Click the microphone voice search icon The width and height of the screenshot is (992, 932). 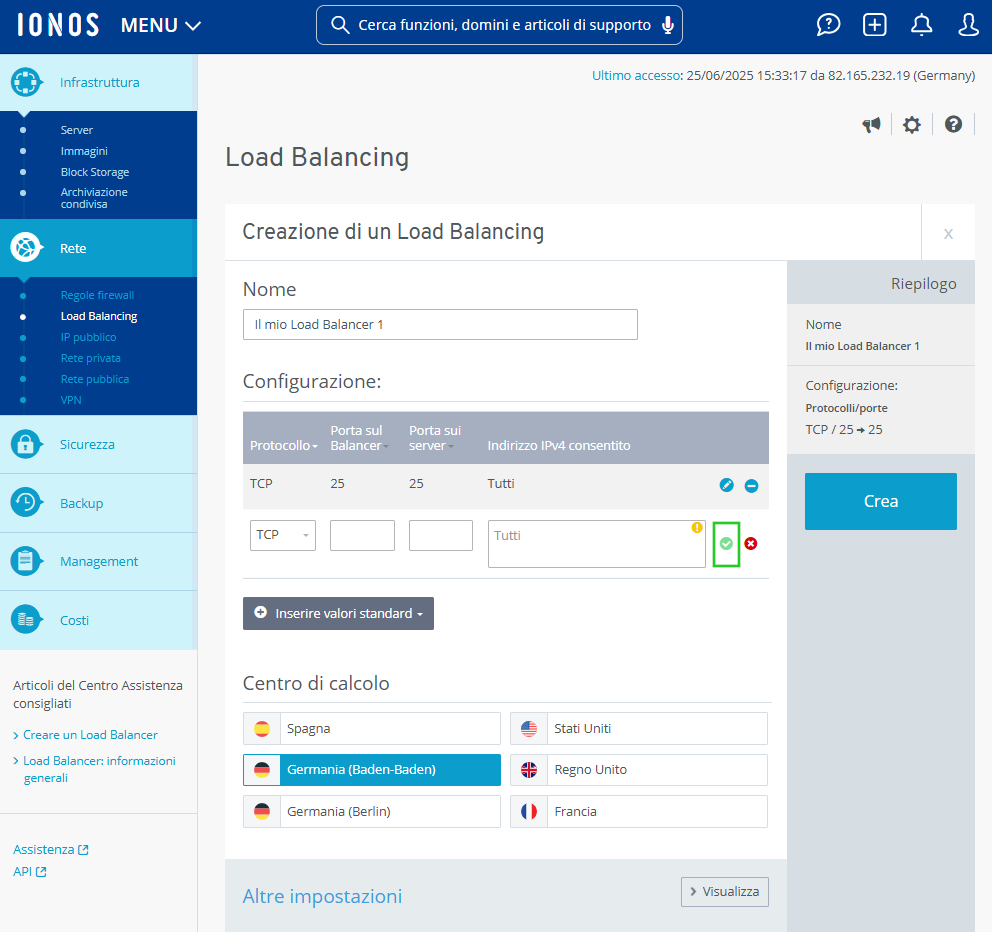coord(667,25)
